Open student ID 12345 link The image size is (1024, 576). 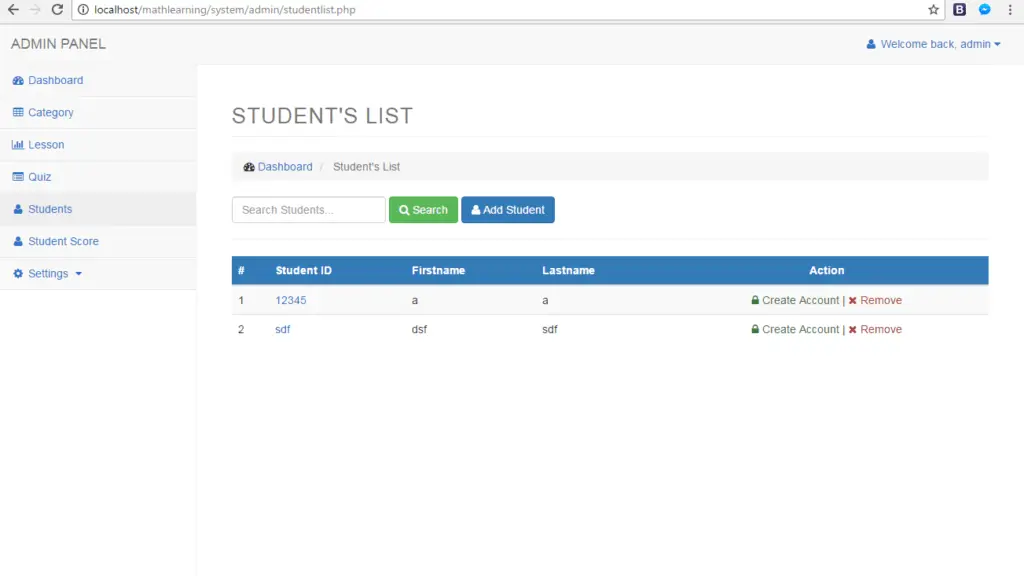pyautogui.click(x=290, y=300)
